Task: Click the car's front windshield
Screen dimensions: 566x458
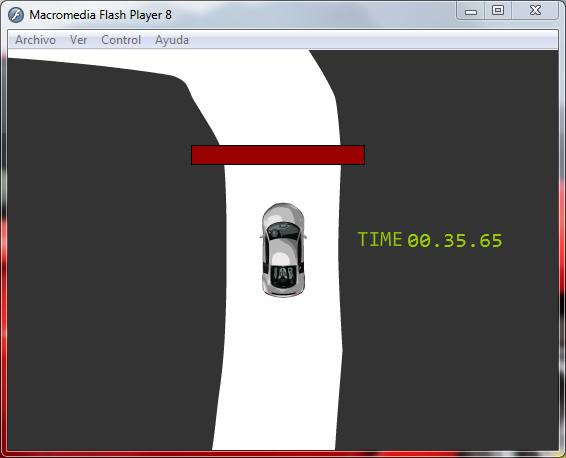Action: tap(283, 230)
